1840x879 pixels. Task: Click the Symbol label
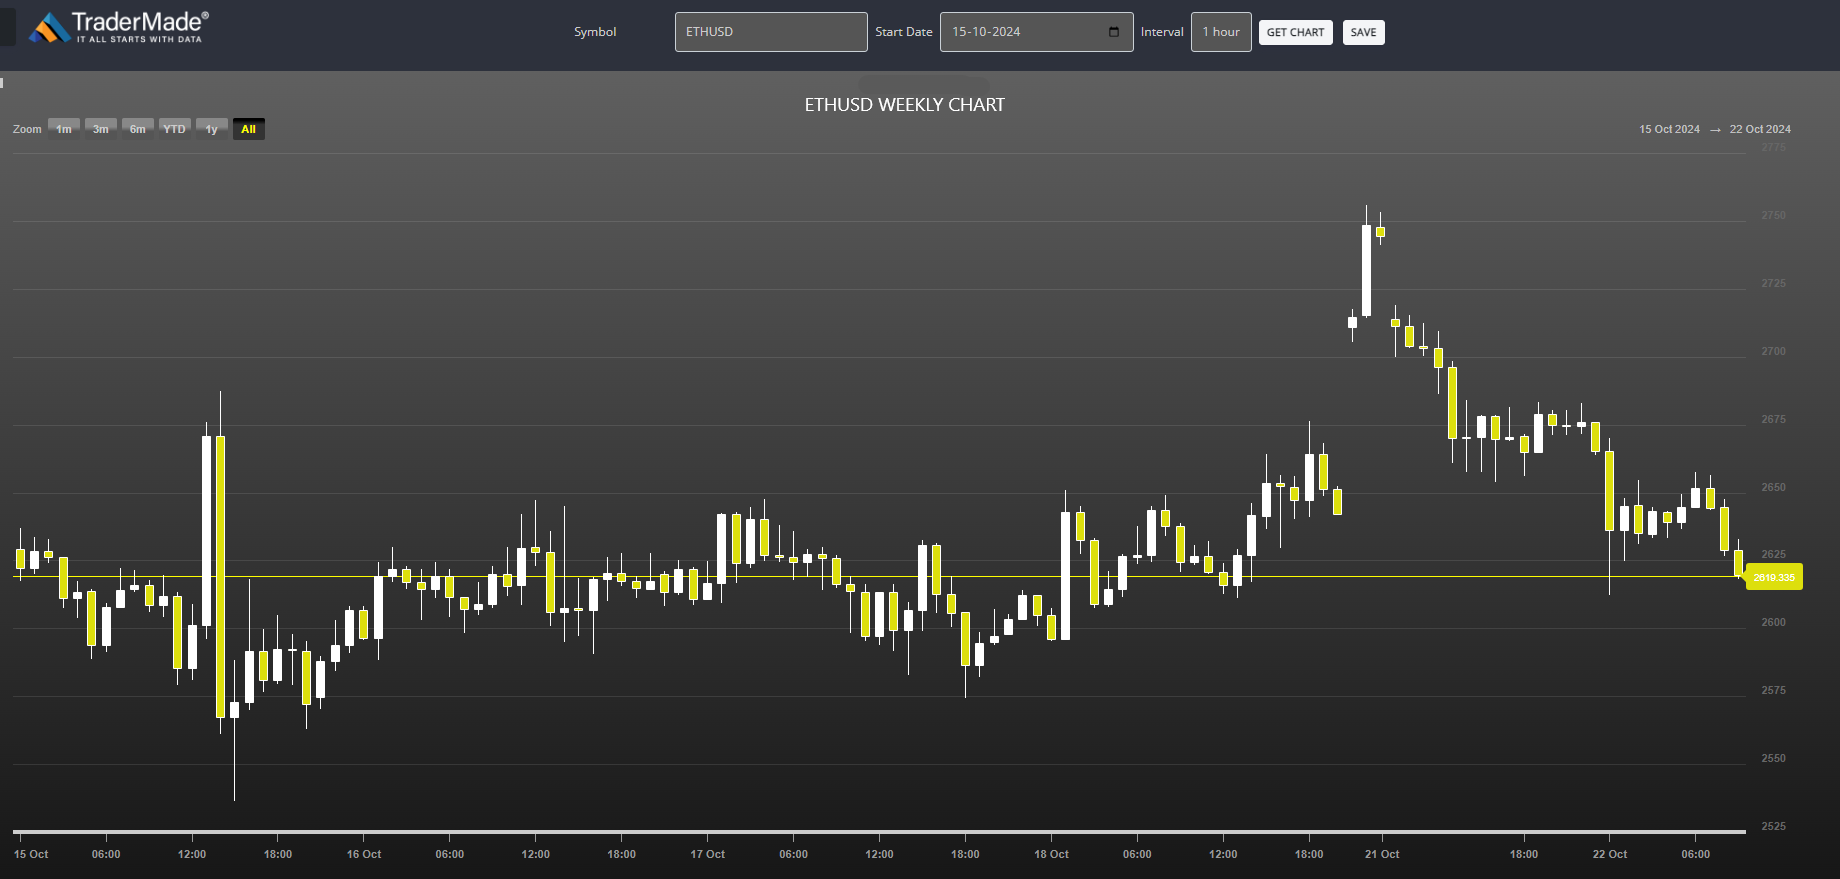[595, 32]
